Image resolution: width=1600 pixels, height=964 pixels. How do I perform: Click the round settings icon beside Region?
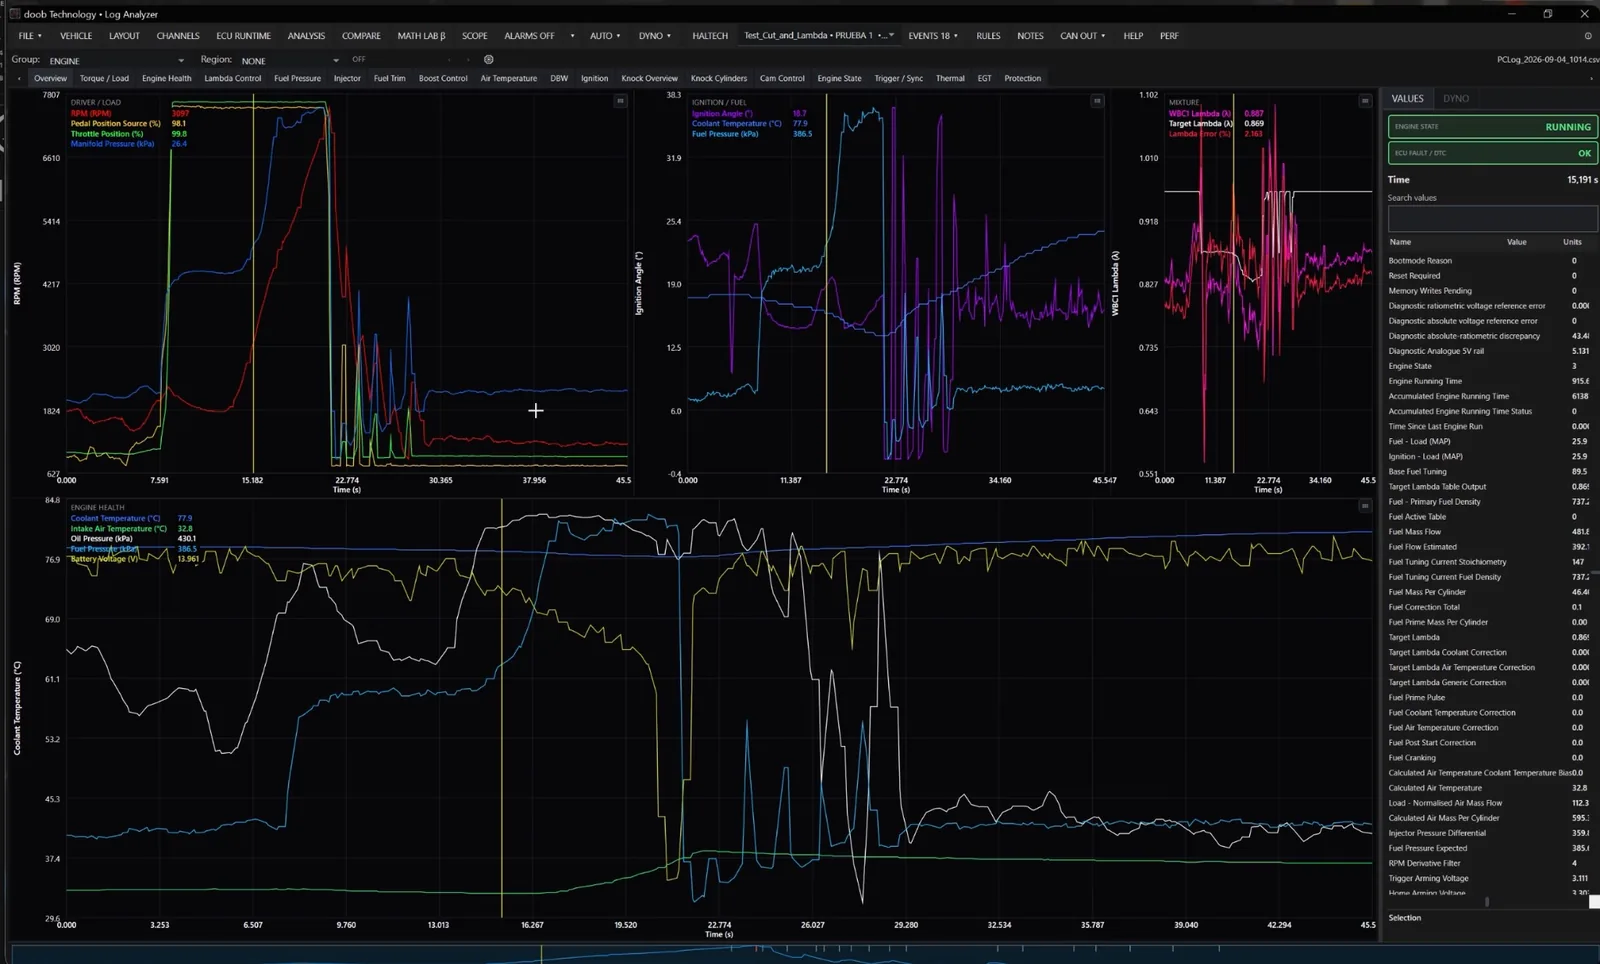click(x=489, y=60)
